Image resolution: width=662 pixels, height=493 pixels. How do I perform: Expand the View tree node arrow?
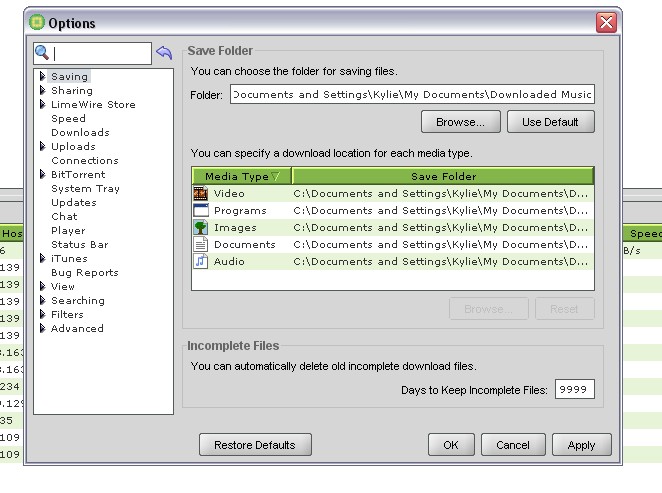43,286
